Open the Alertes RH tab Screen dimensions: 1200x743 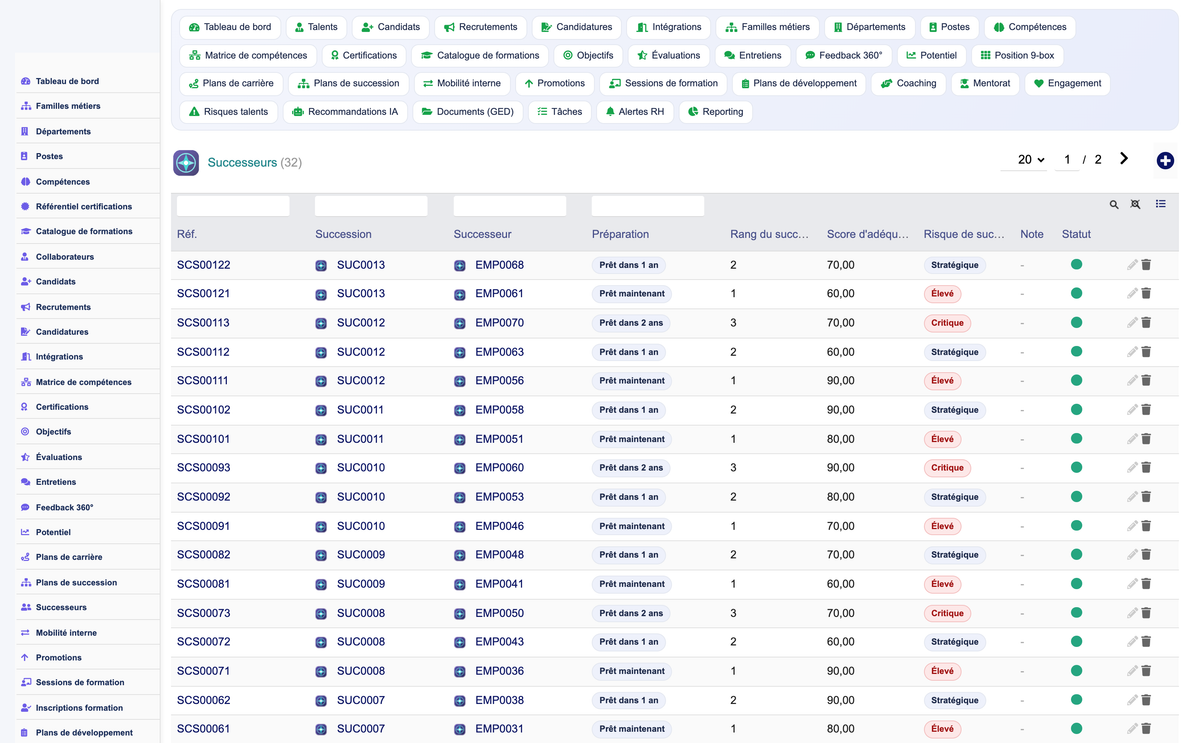pyautogui.click(x=634, y=112)
